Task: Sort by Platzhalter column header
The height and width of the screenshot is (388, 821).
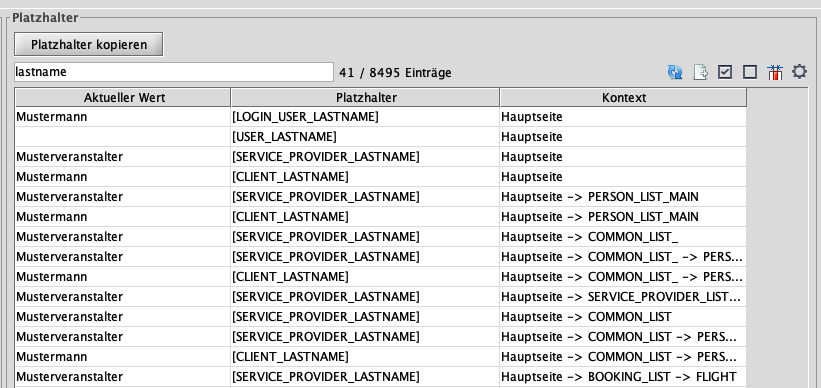Action: coord(365,97)
